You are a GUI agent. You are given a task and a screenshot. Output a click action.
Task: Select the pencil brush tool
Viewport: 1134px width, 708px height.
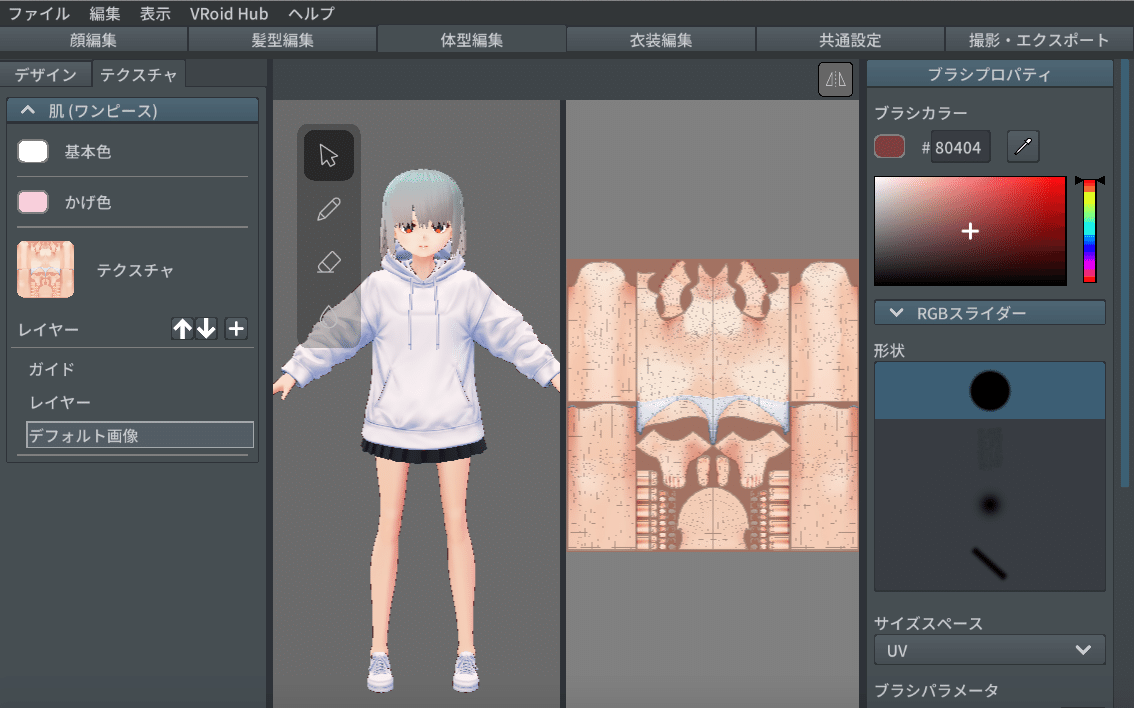328,209
